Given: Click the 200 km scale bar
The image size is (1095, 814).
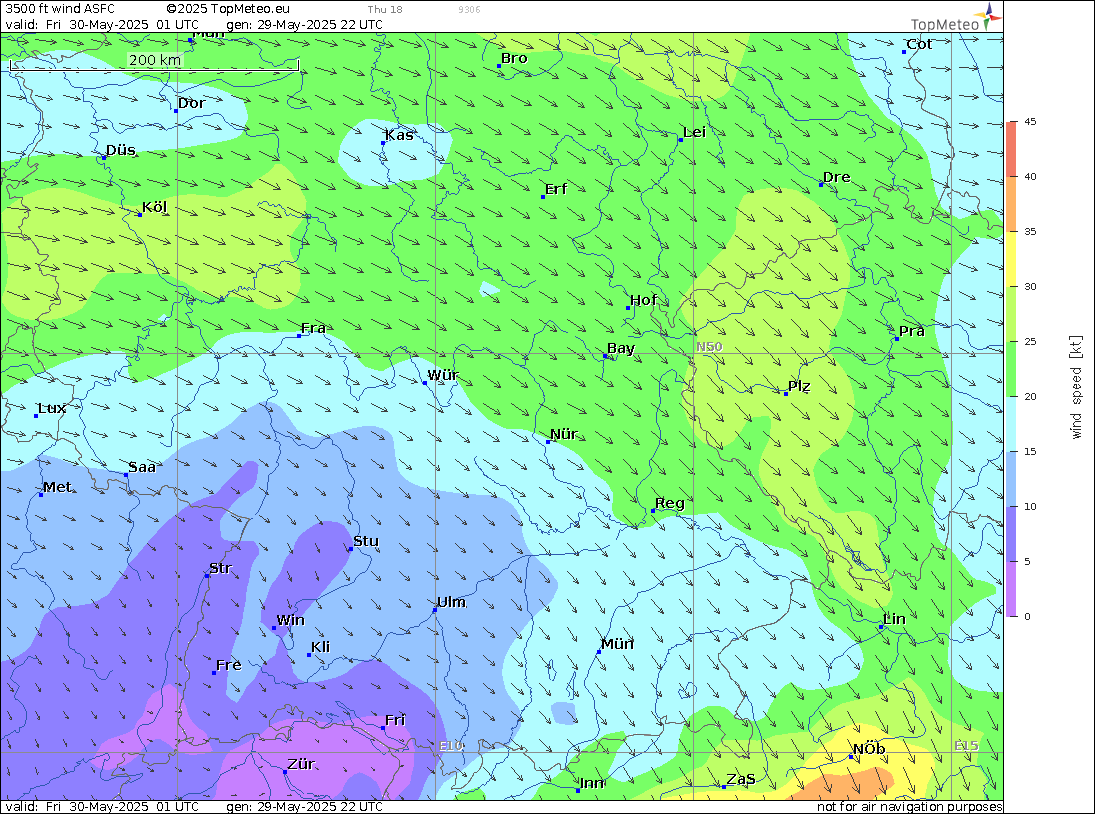Looking at the screenshot, I should (x=154, y=63).
